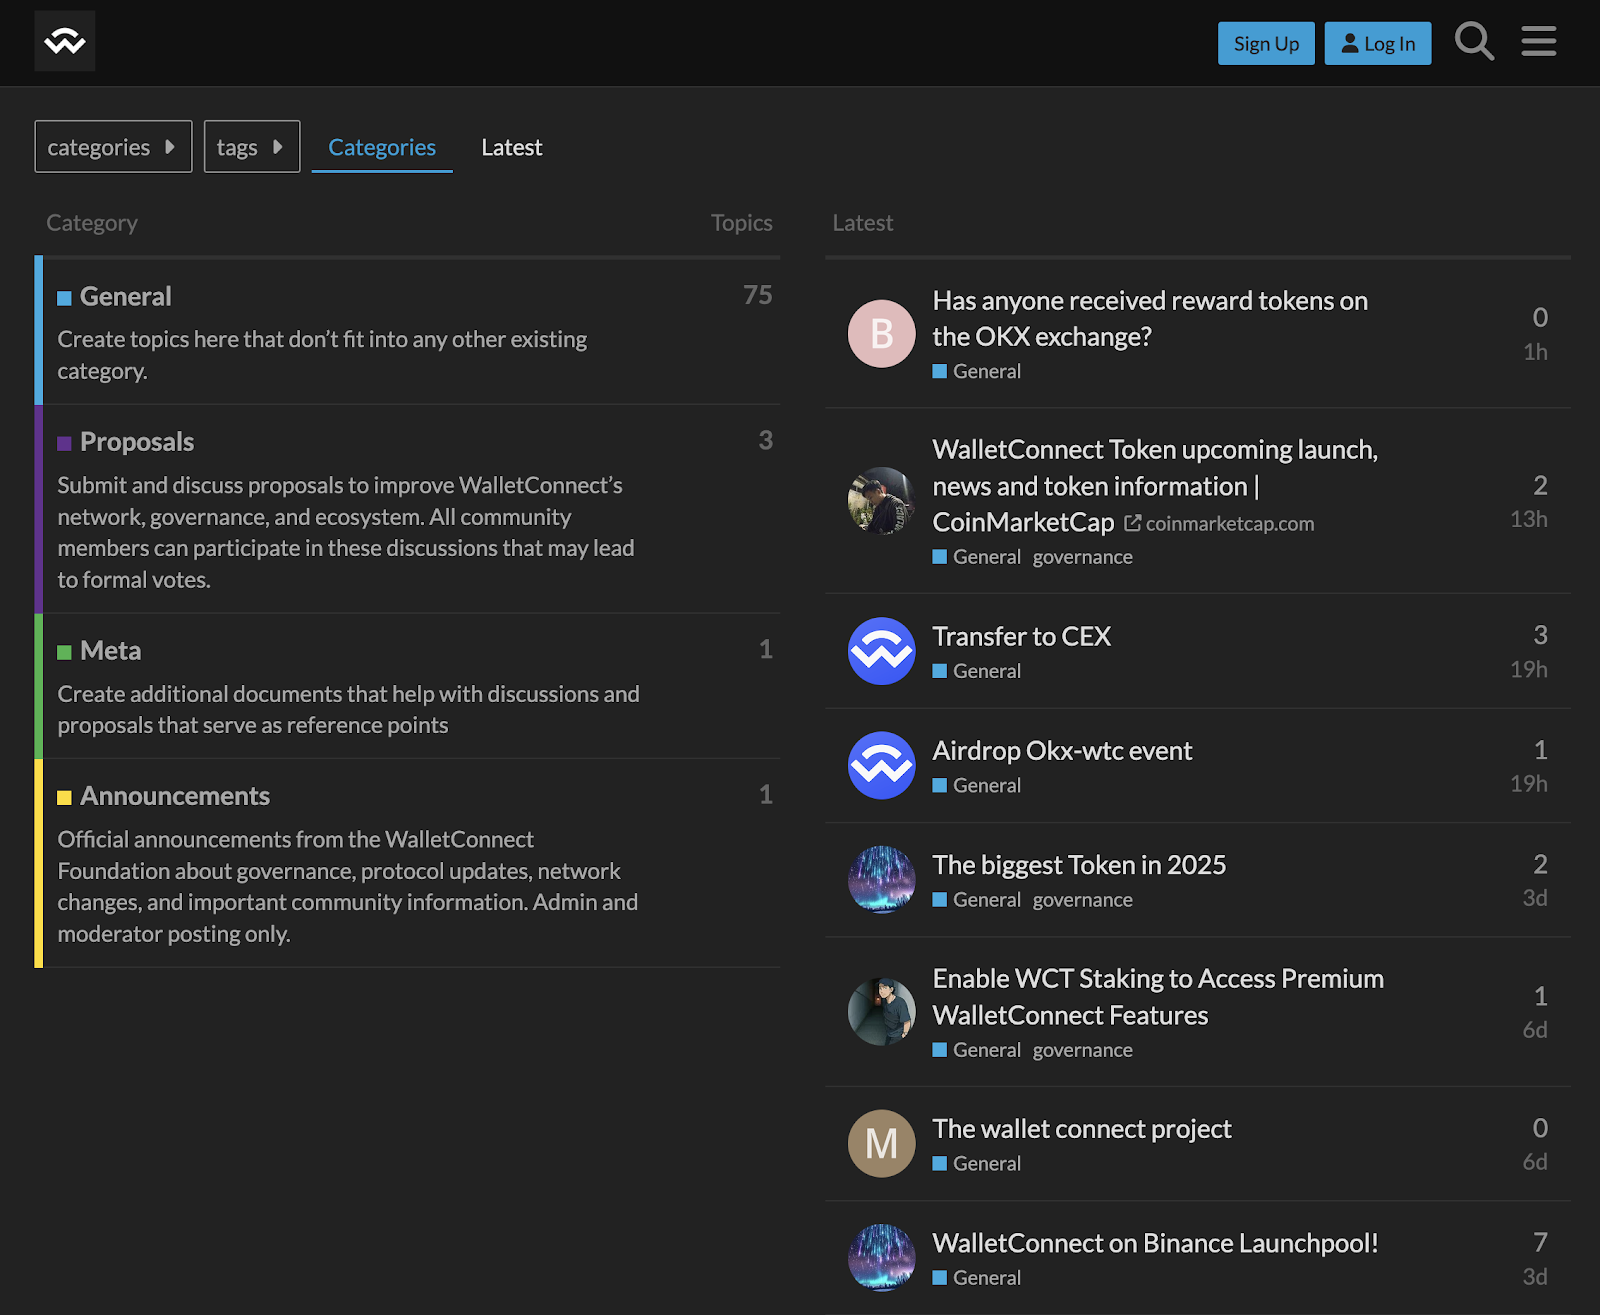Click the tan M user avatar
The width and height of the screenshot is (1600, 1315).
point(881,1143)
